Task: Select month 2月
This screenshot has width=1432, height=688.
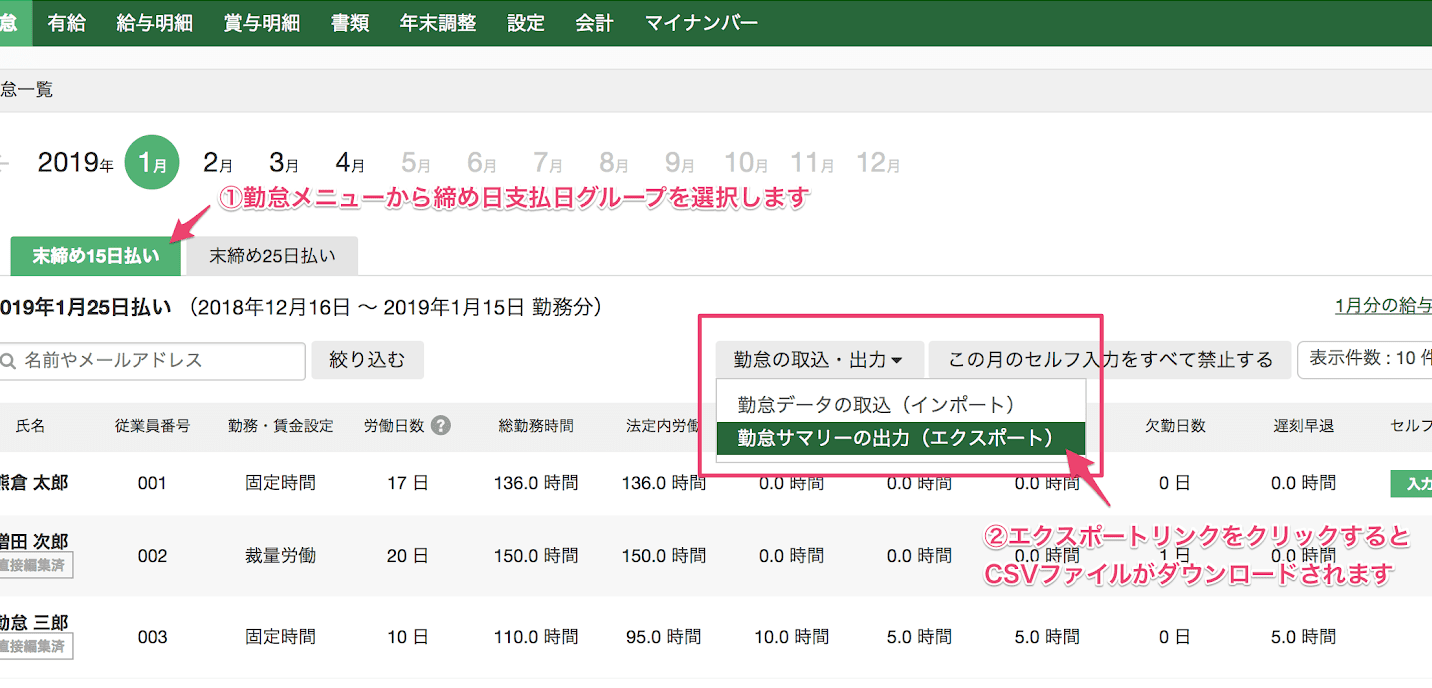Action: 218,163
